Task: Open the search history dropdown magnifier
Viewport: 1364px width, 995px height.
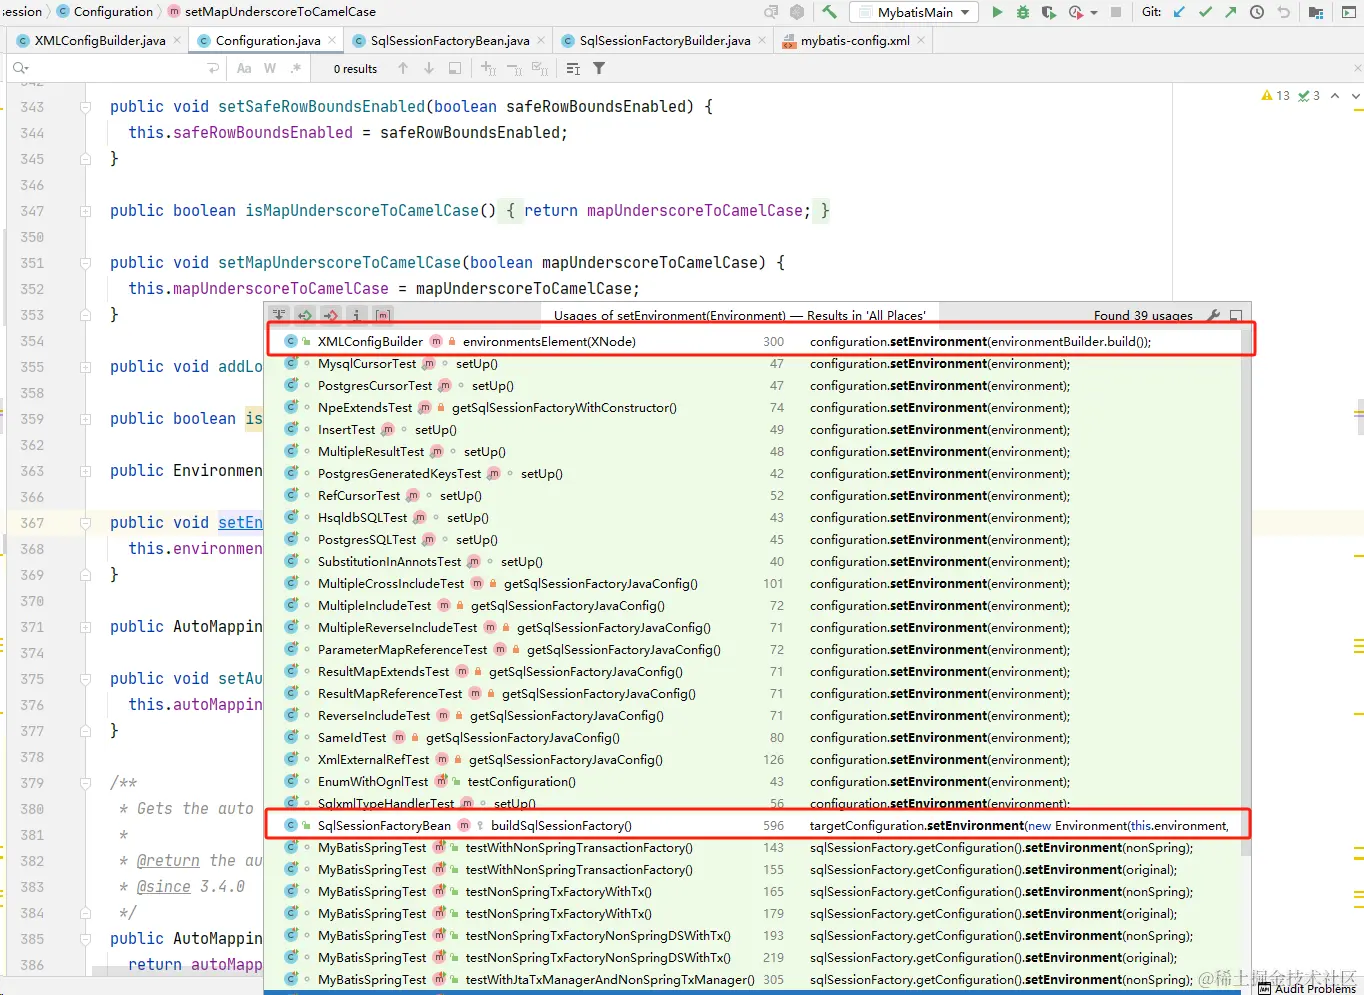Action: 20,68
